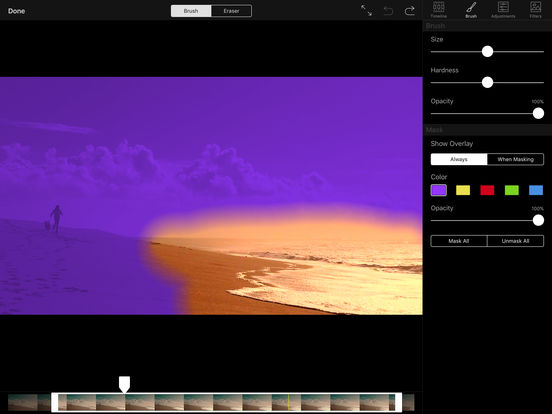Click the Mask All button

click(459, 241)
